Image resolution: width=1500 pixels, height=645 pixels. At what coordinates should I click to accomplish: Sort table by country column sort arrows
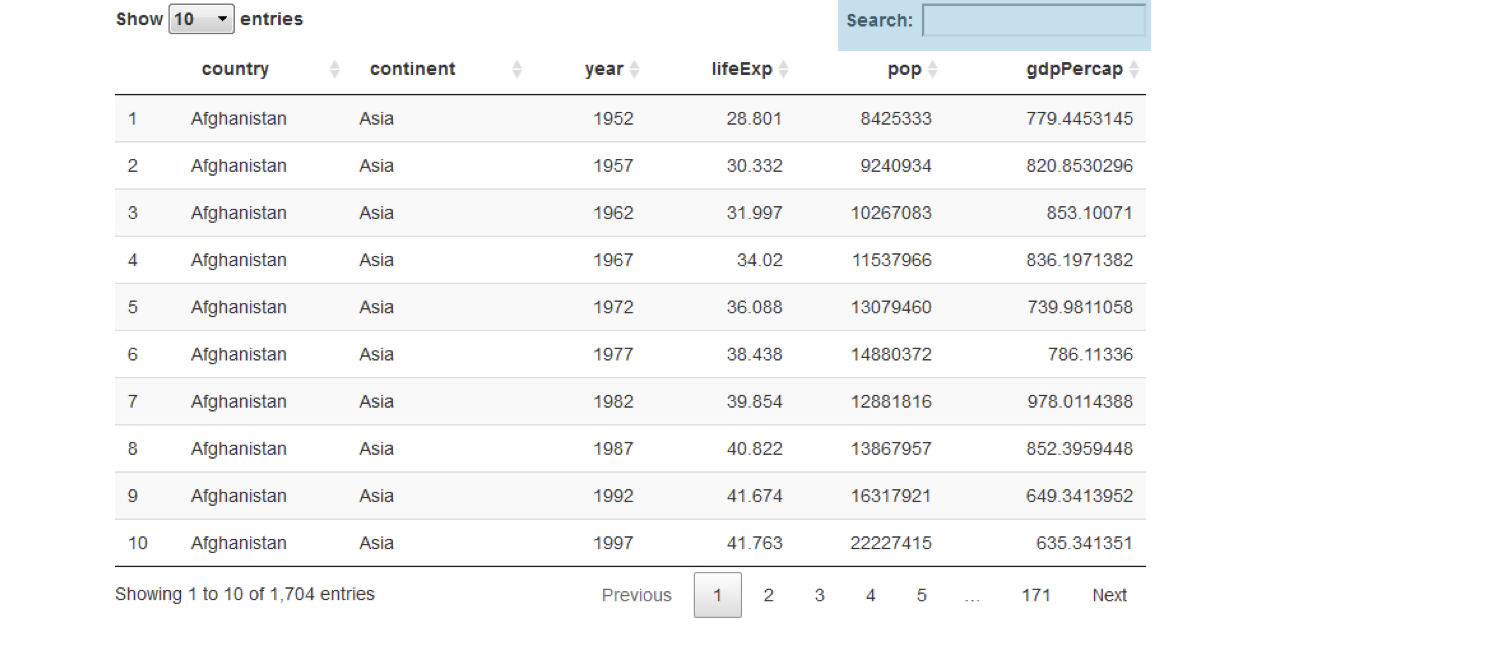(335, 69)
